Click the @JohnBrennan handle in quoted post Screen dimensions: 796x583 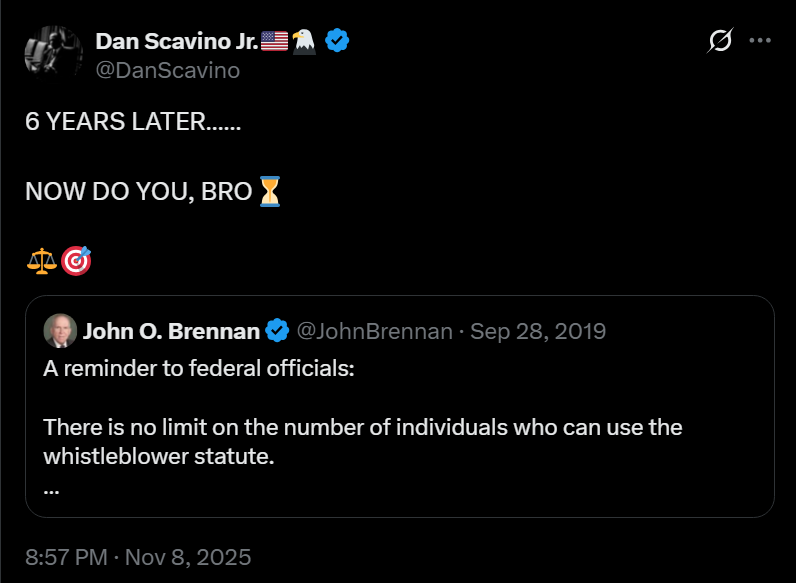coord(374,331)
